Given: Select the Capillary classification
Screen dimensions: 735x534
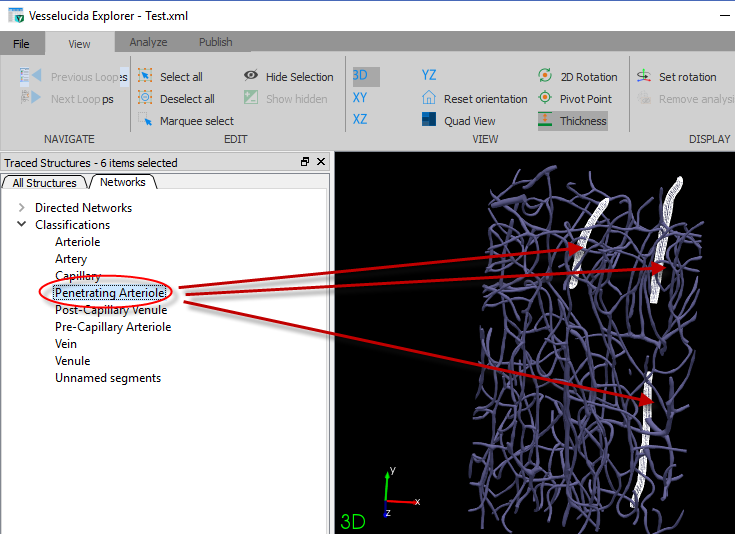Looking at the screenshot, I should point(78,276).
